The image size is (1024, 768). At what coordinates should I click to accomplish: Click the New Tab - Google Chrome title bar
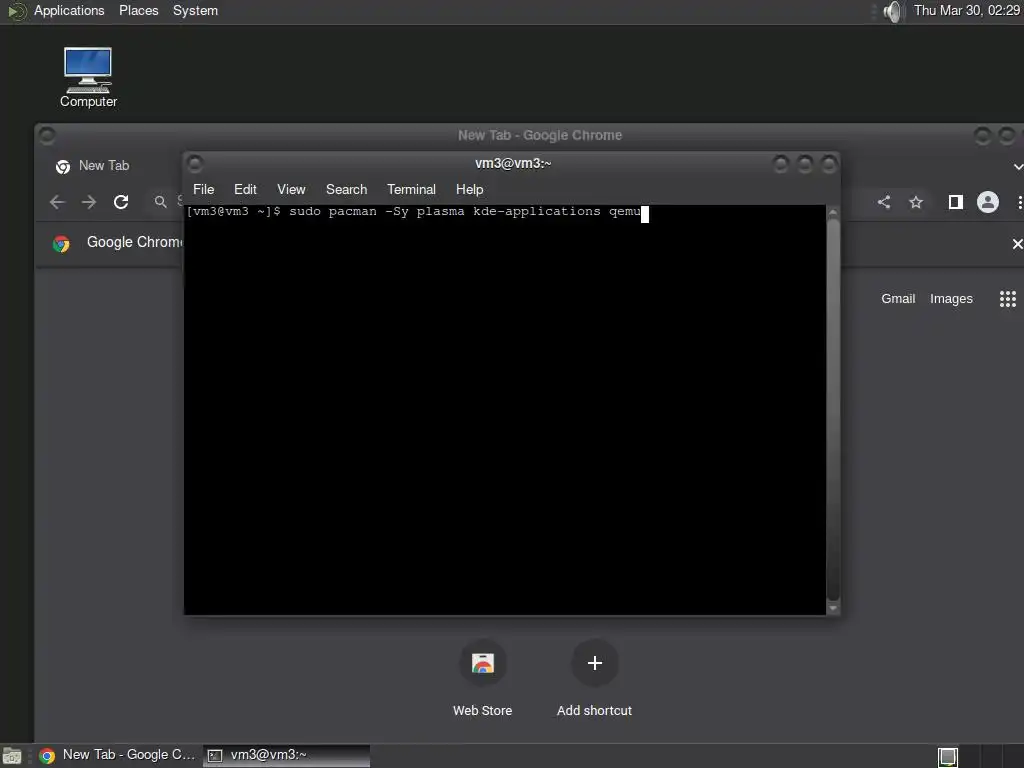point(539,135)
